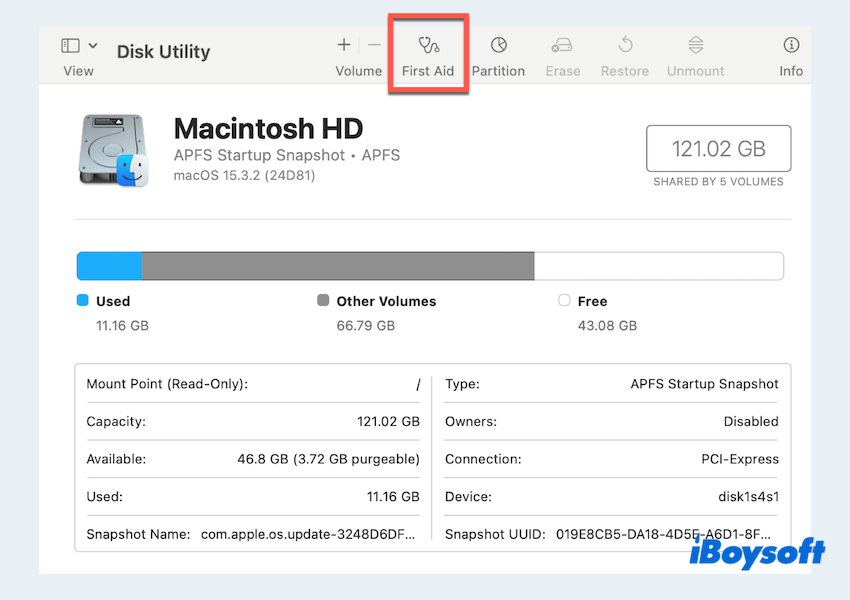The image size is (850, 600).
Task: Click the white Free space segment
Action: tap(658, 266)
